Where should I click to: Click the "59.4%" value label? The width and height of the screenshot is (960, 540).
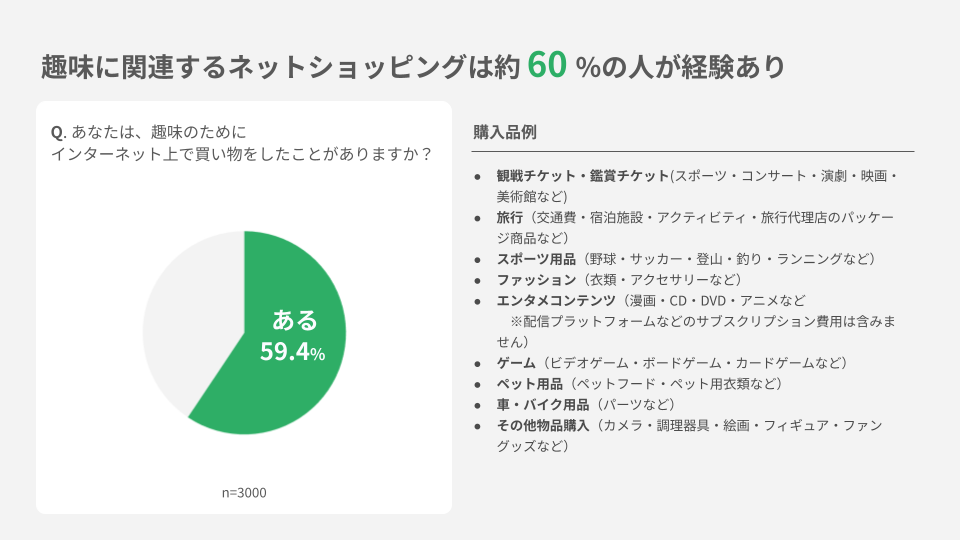(x=293, y=352)
